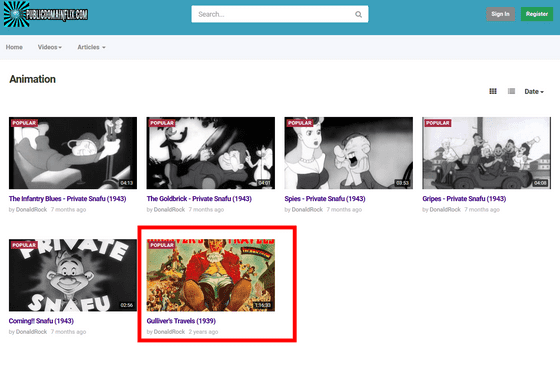Open the Date sort dropdown
560x374 pixels.
coord(534,91)
